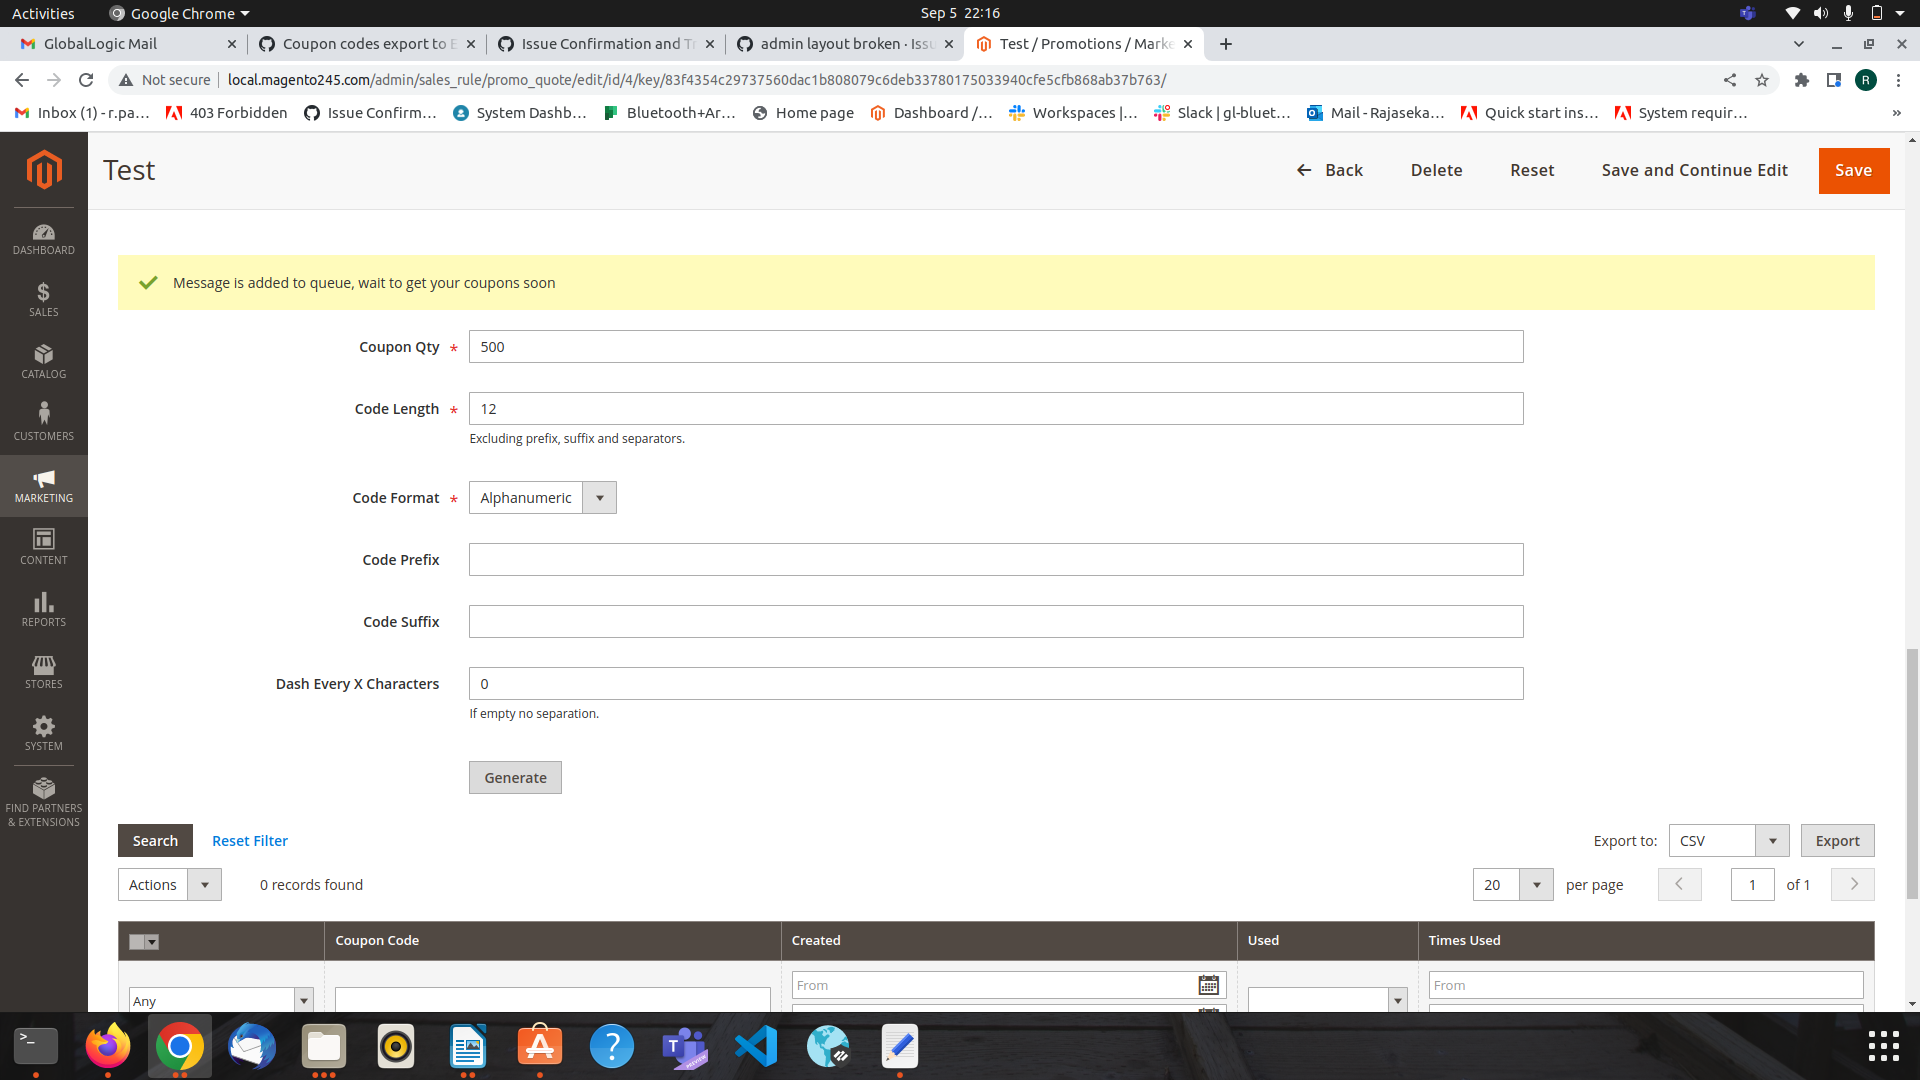Open the Reports sidebar section
The width and height of the screenshot is (1920, 1080).
(x=44, y=609)
